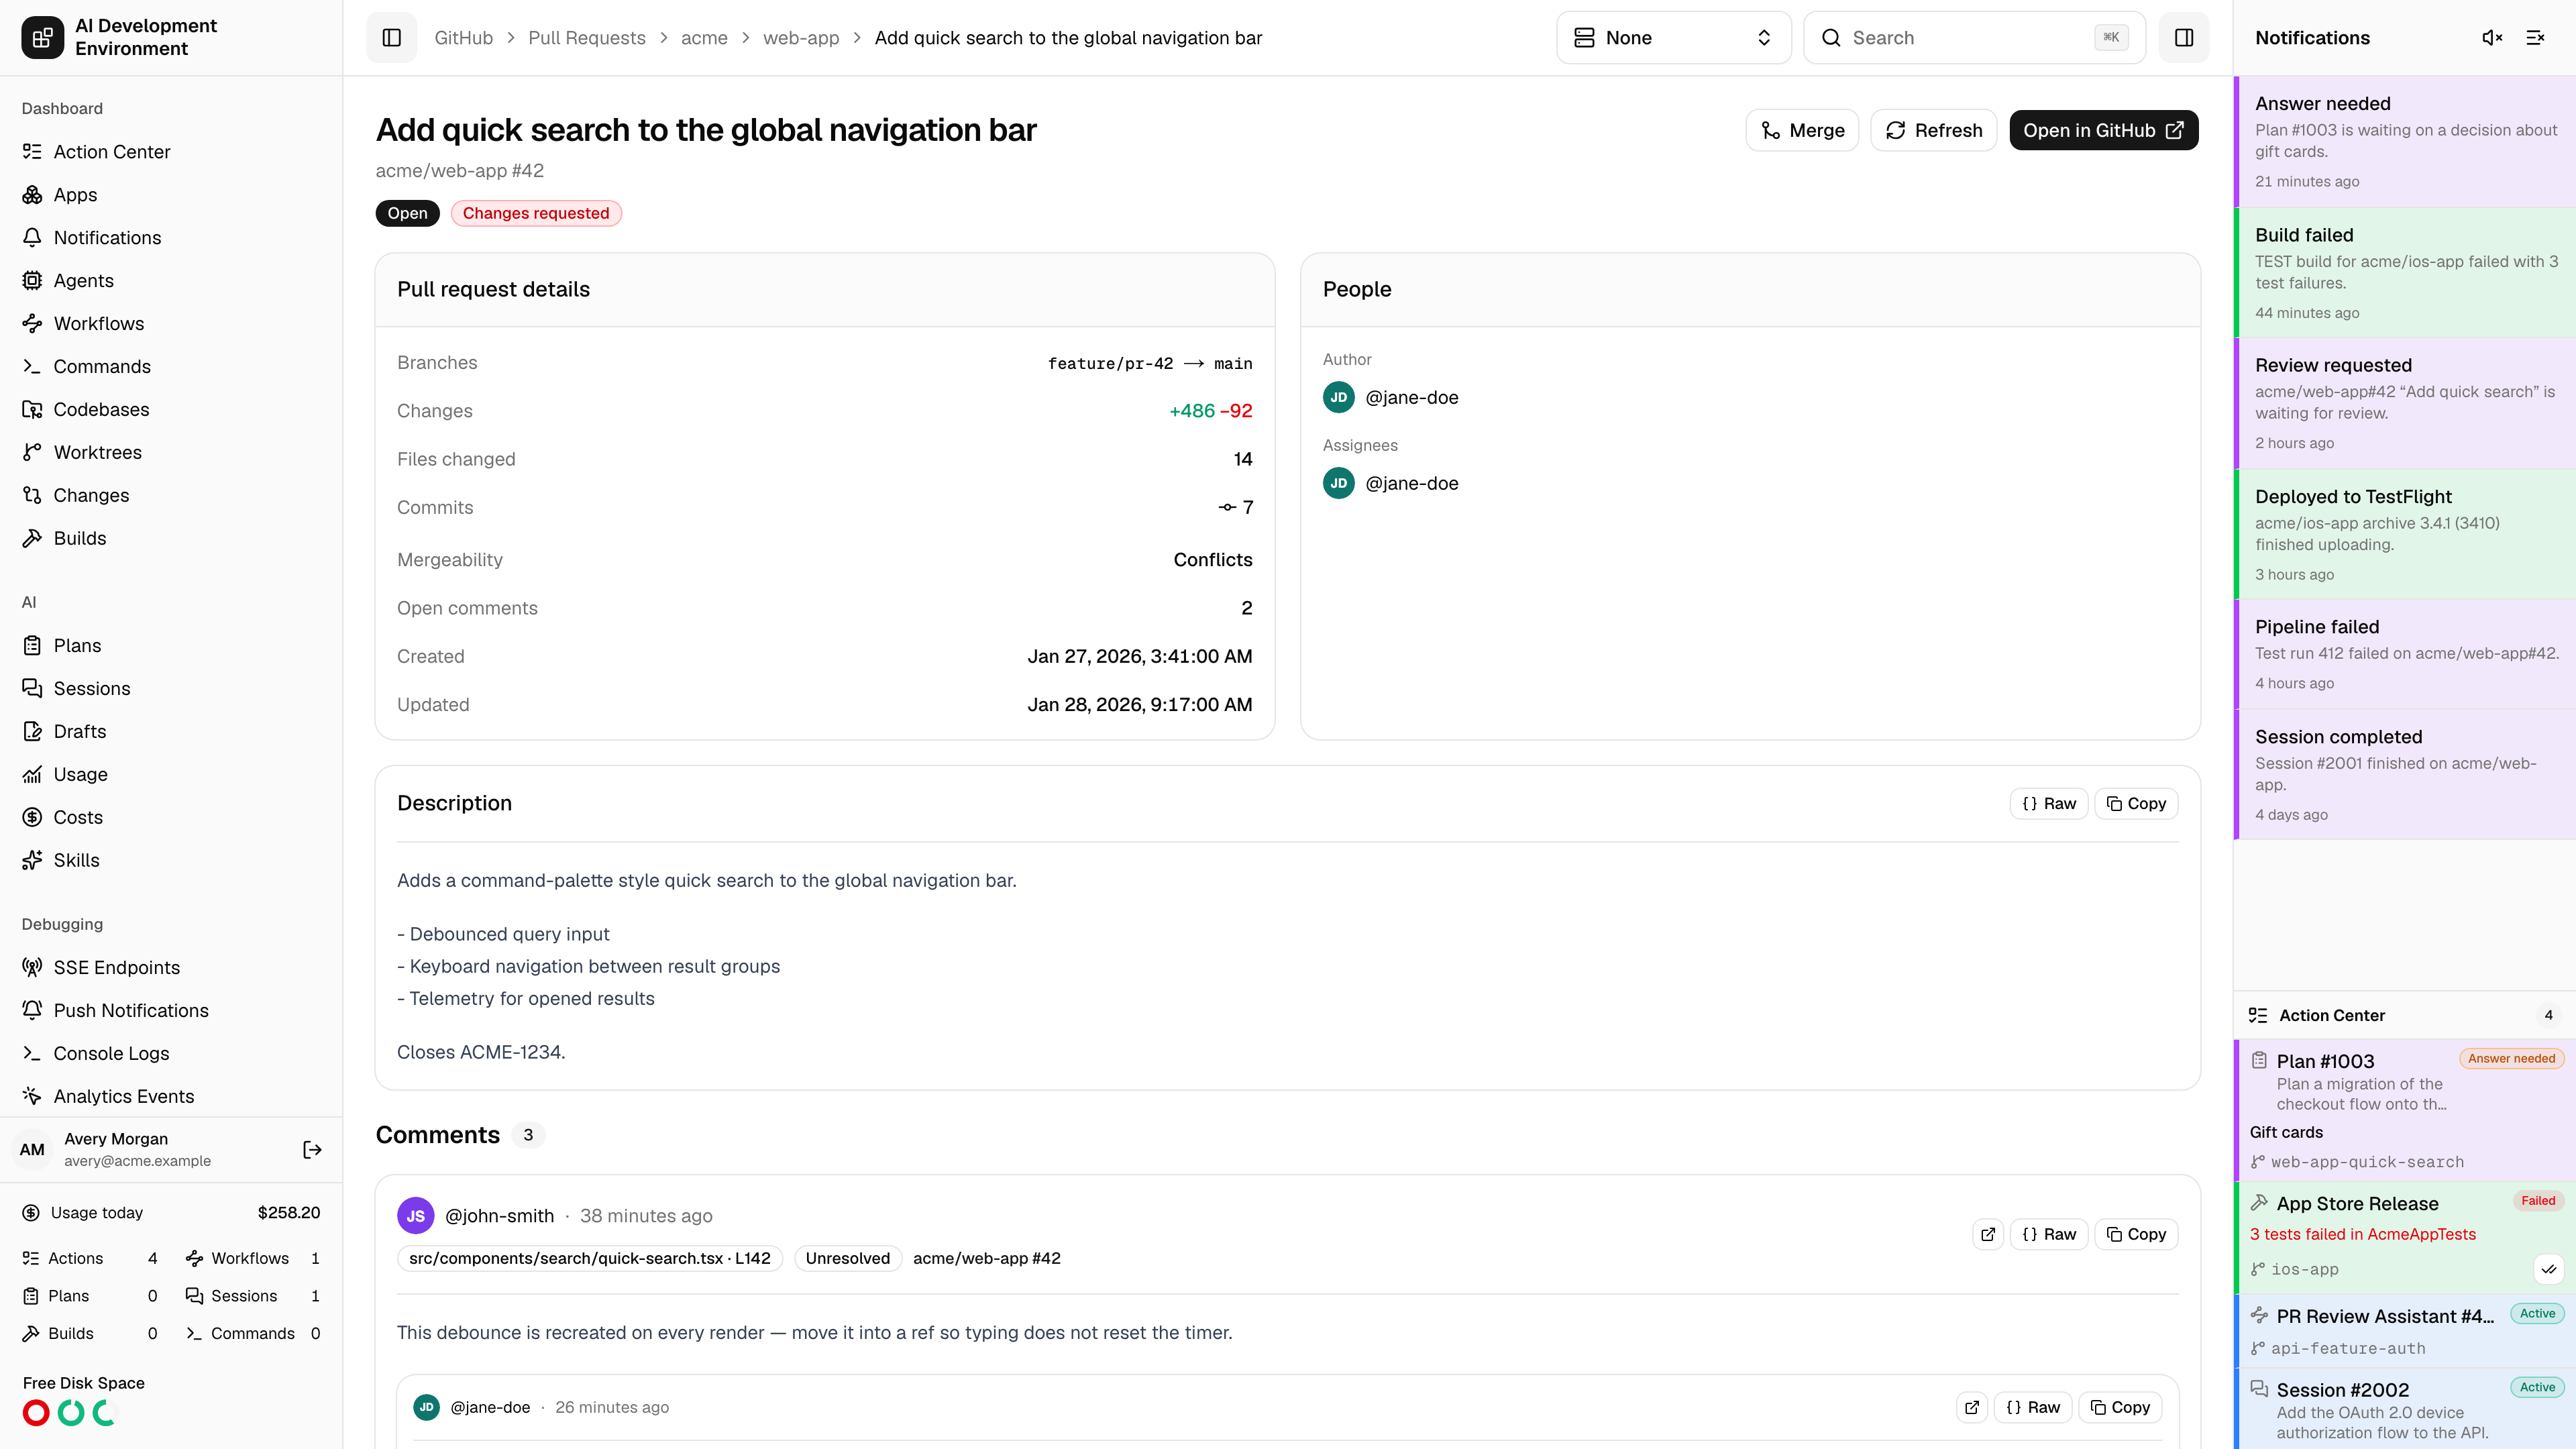The width and height of the screenshot is (2576, 1449).
Task: Show raw description
Action: [2049, 804]
